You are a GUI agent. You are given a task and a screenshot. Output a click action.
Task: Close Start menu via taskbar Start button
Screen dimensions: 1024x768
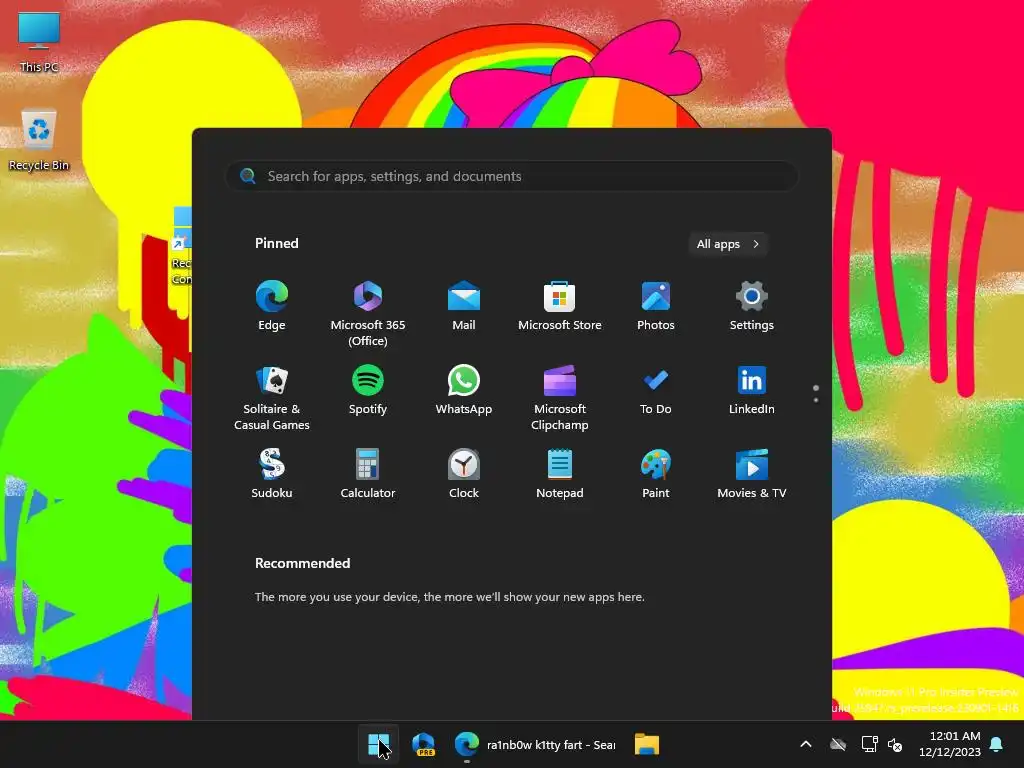[x=378, y=744]
